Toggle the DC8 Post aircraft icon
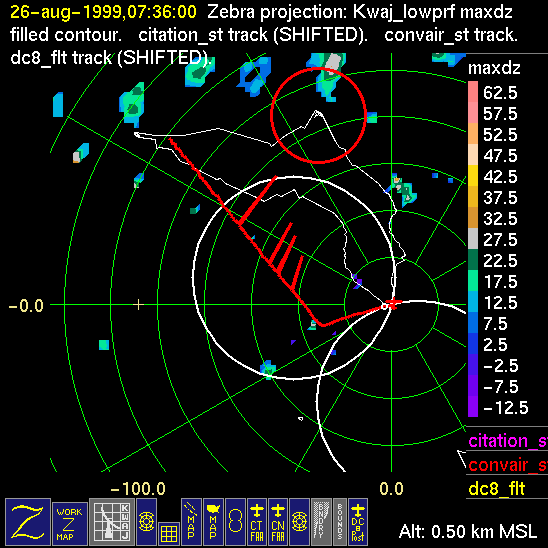Viewport: 548px width, 548px height. click(358, 522)
